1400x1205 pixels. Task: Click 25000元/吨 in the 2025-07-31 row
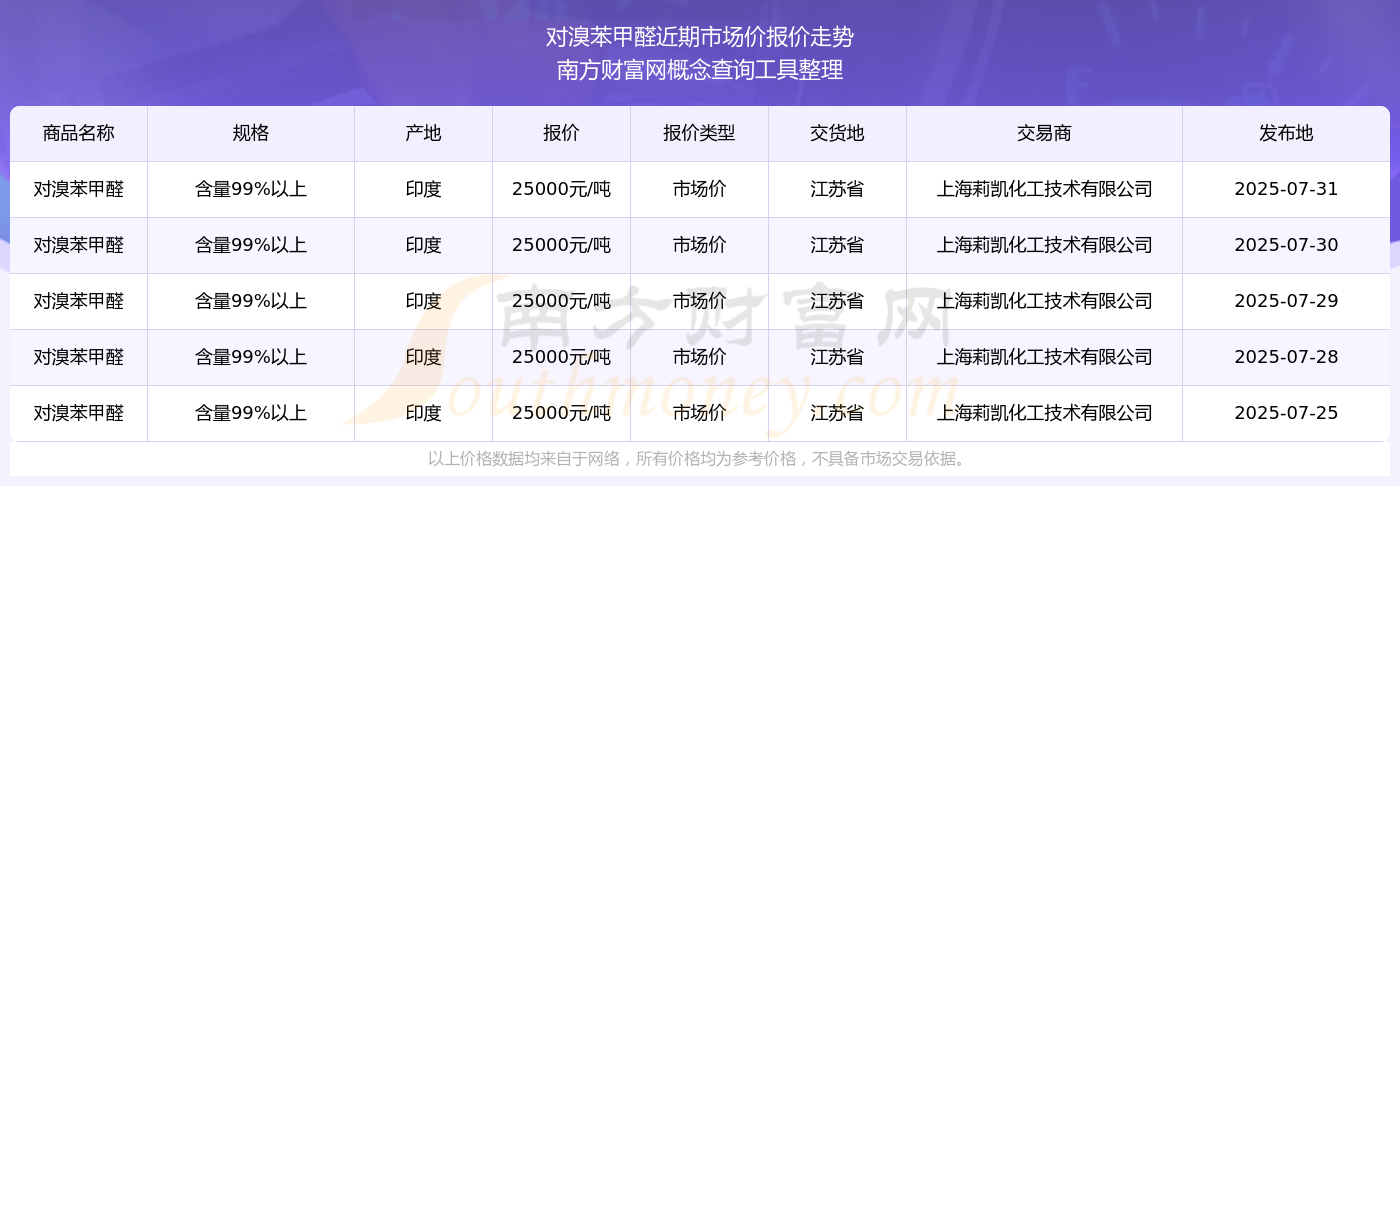[562, 189]
